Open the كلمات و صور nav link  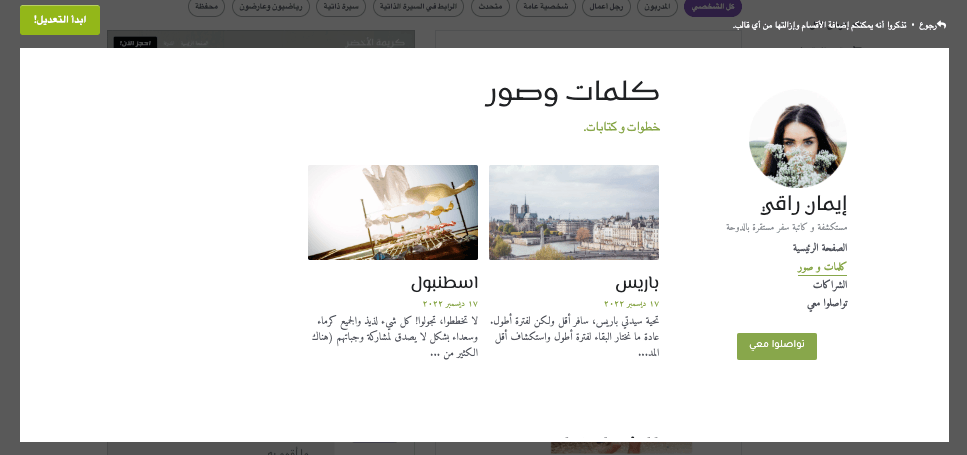pyautogui.click(x=822, y=268)
